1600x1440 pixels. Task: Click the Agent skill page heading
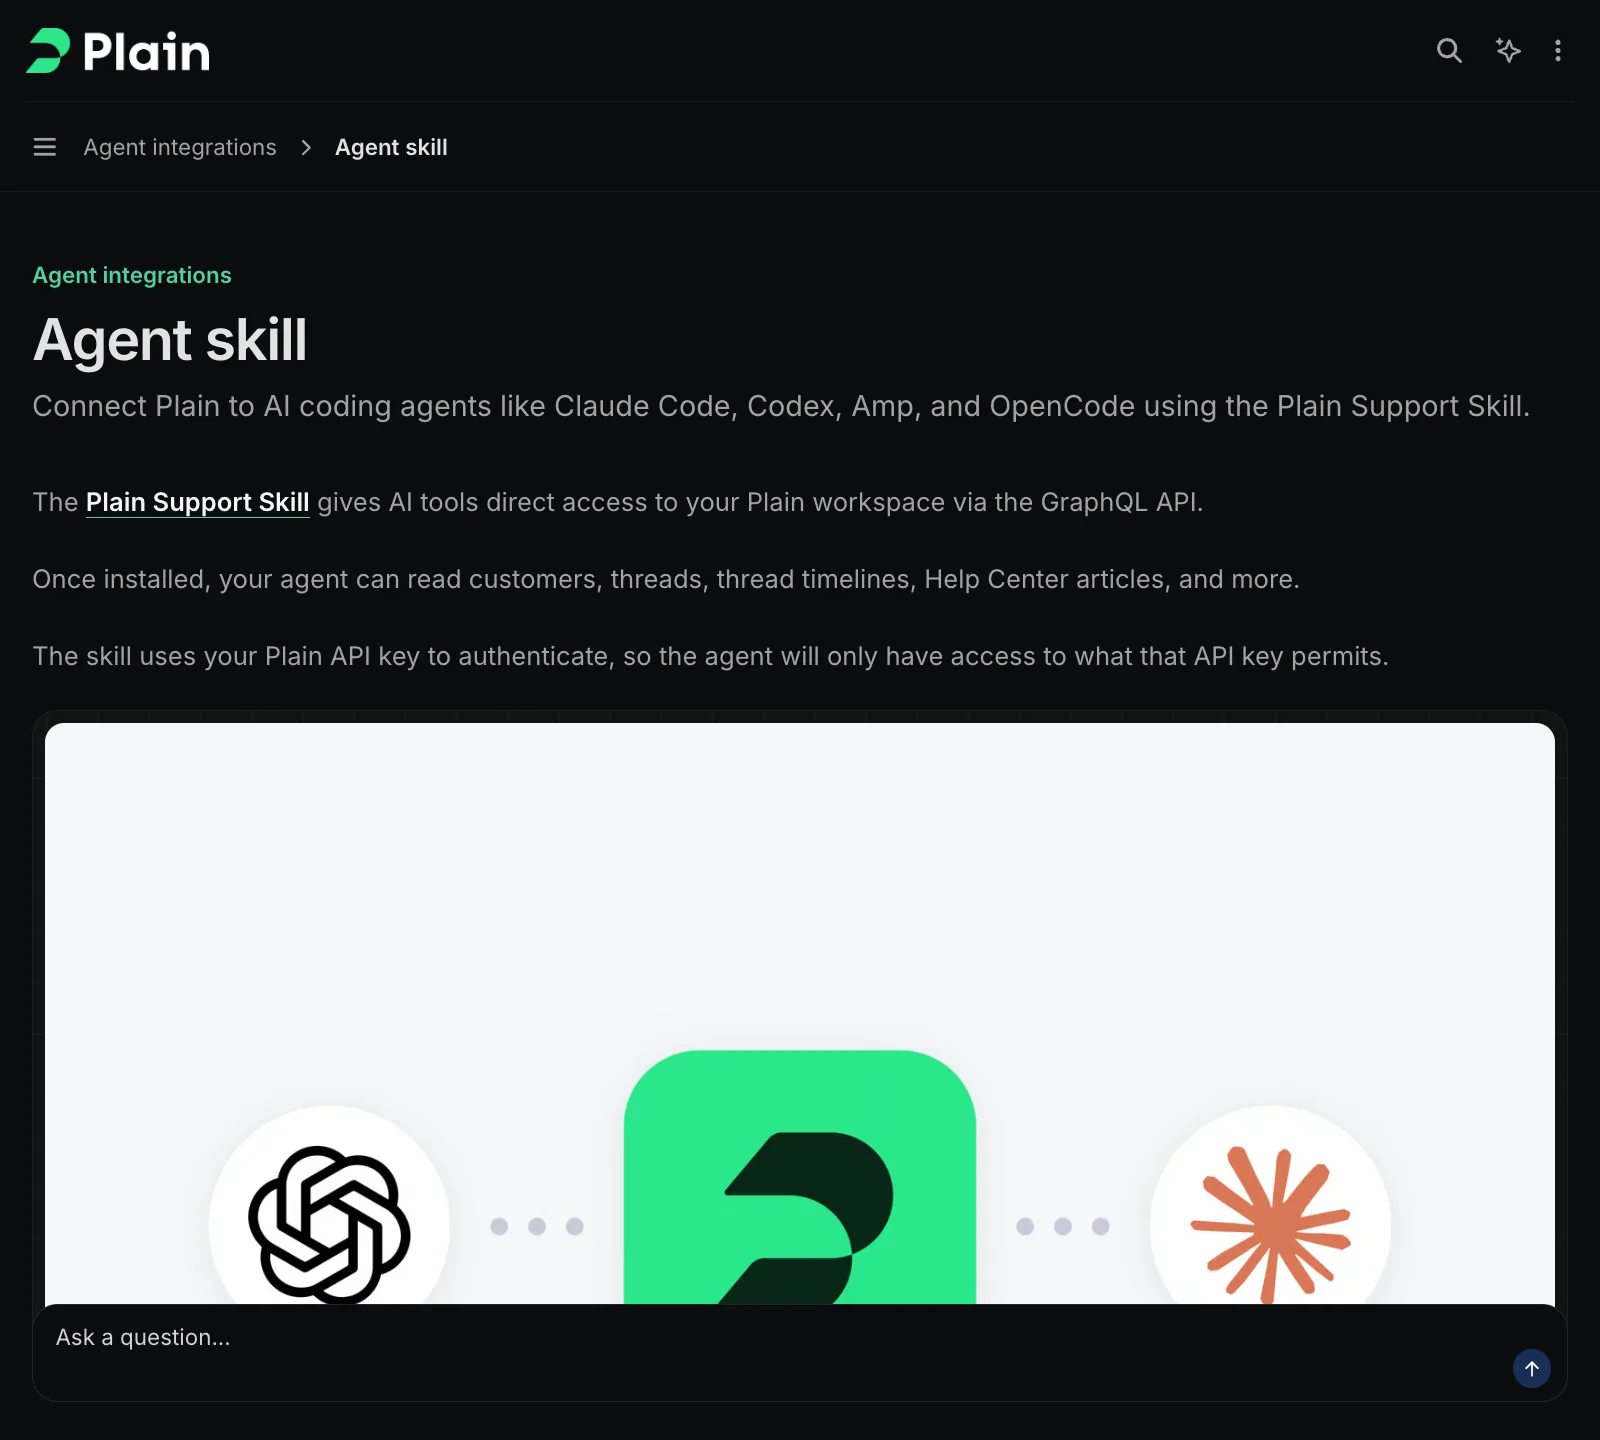[170, 340]
